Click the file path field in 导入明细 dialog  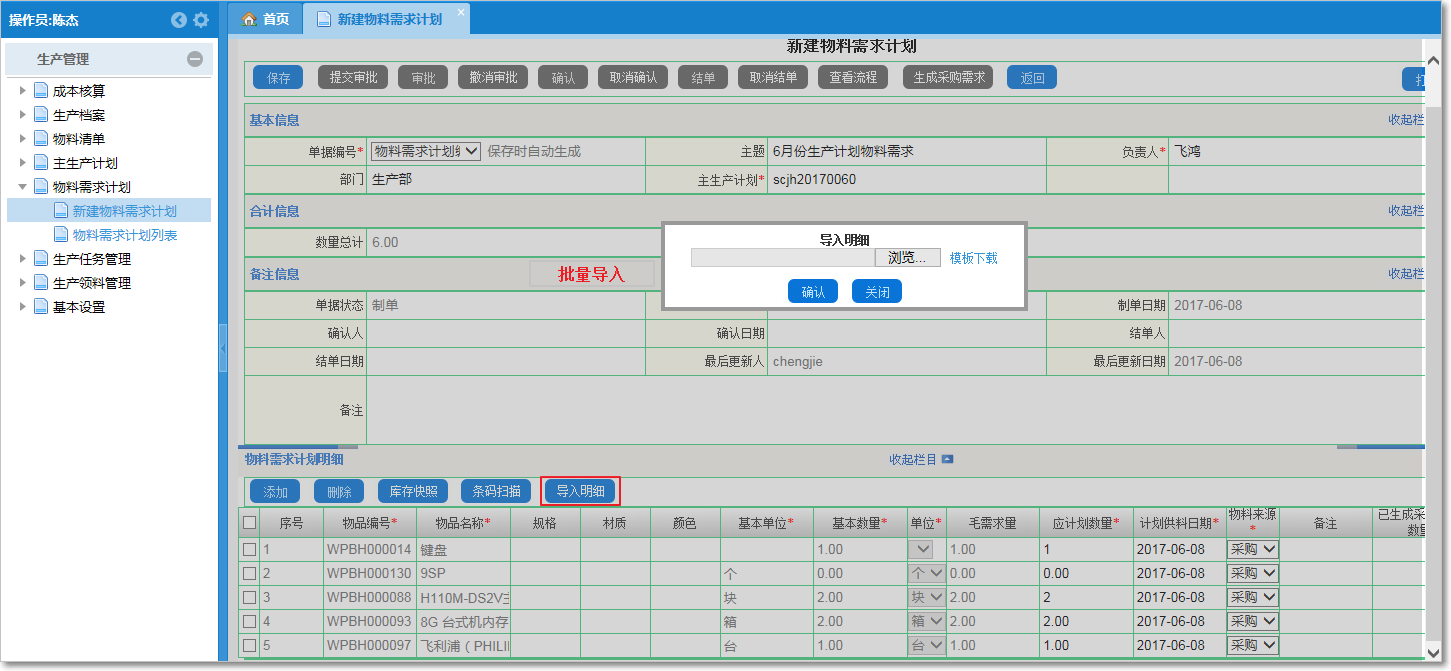tap(783, 257)
